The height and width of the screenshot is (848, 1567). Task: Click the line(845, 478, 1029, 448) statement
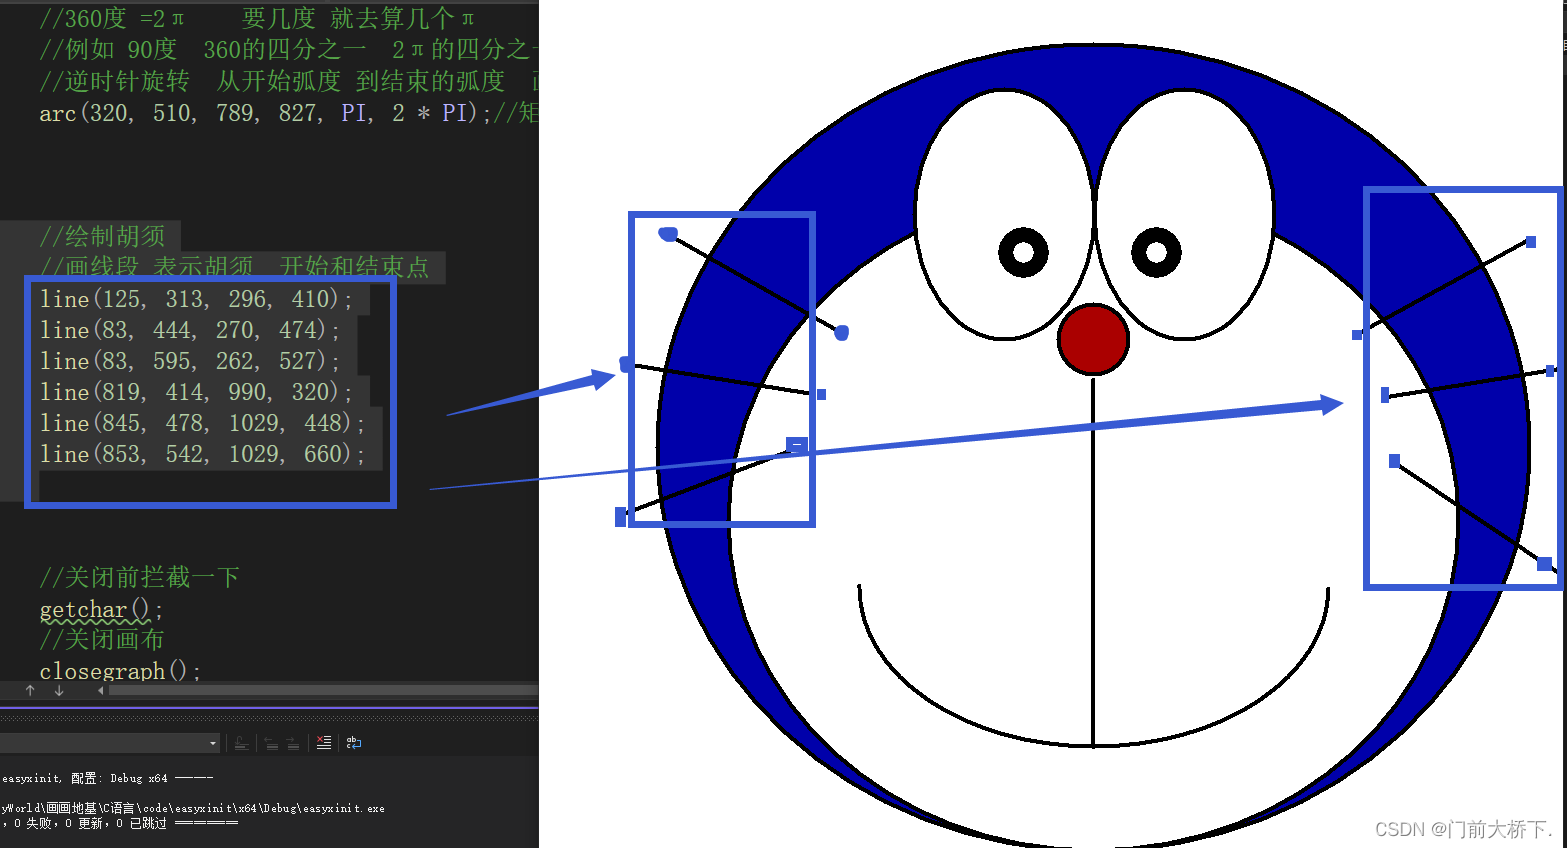(202, 423)
